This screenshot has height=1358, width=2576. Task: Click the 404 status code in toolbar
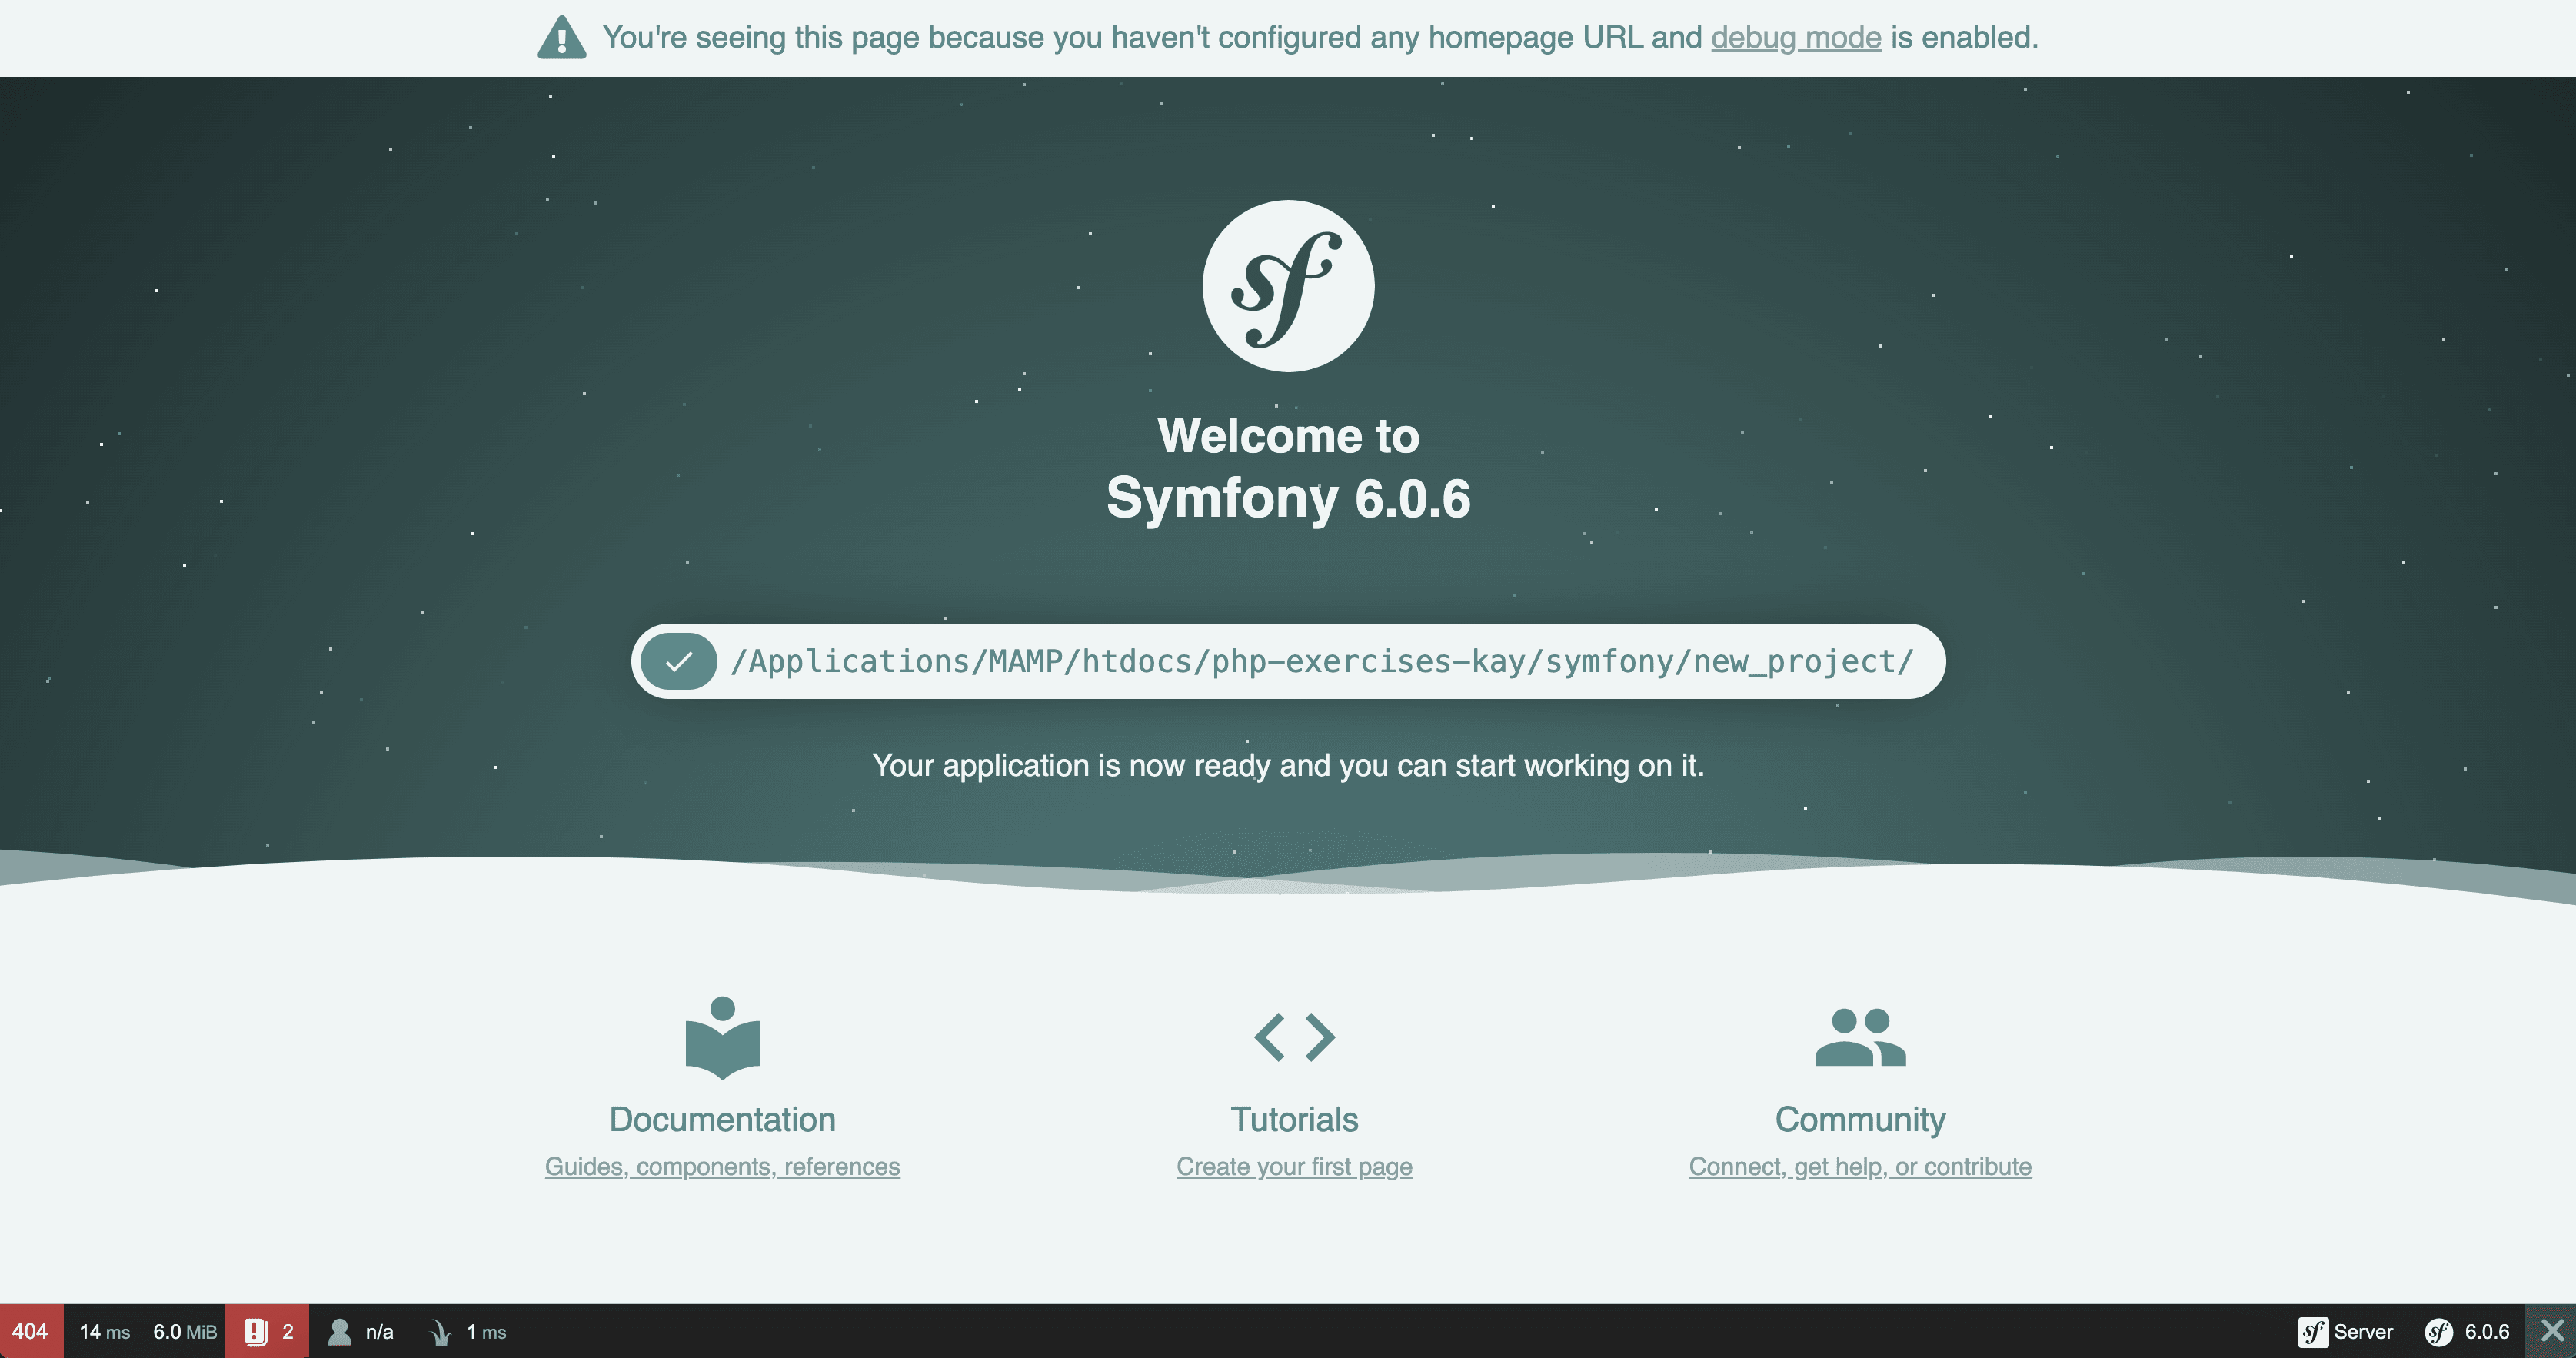point(31,1331)
